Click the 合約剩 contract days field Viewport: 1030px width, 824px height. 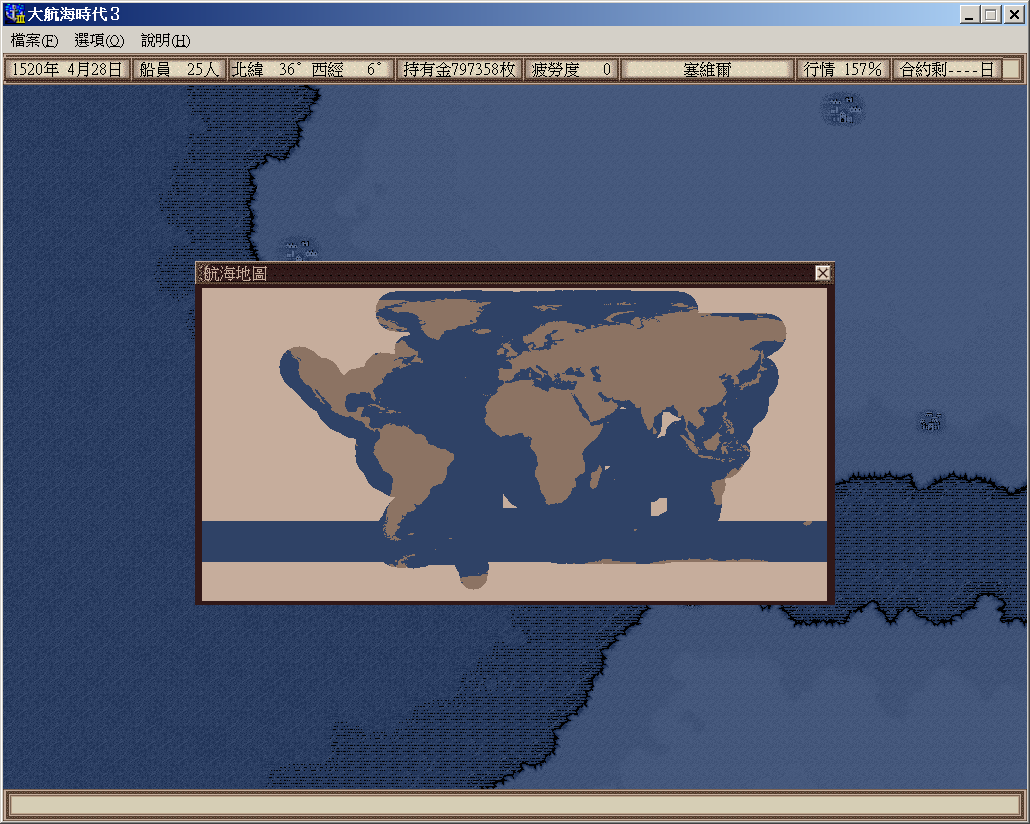(x=946, y=69)
